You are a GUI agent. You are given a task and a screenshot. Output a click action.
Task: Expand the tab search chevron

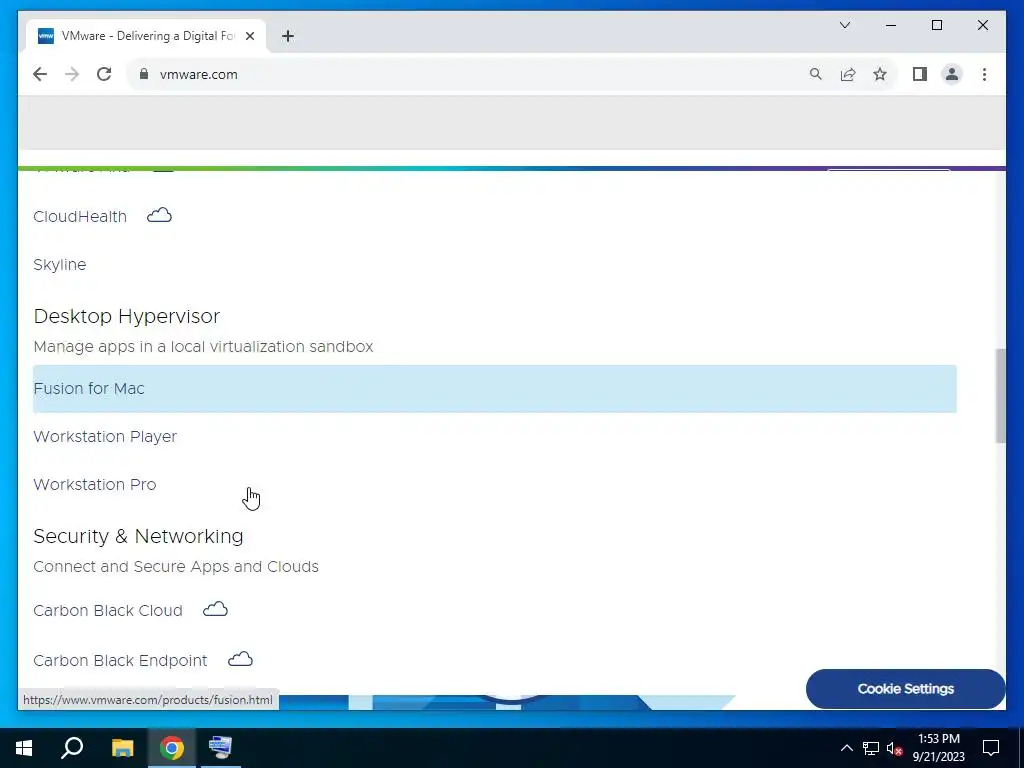coord(845,25)
